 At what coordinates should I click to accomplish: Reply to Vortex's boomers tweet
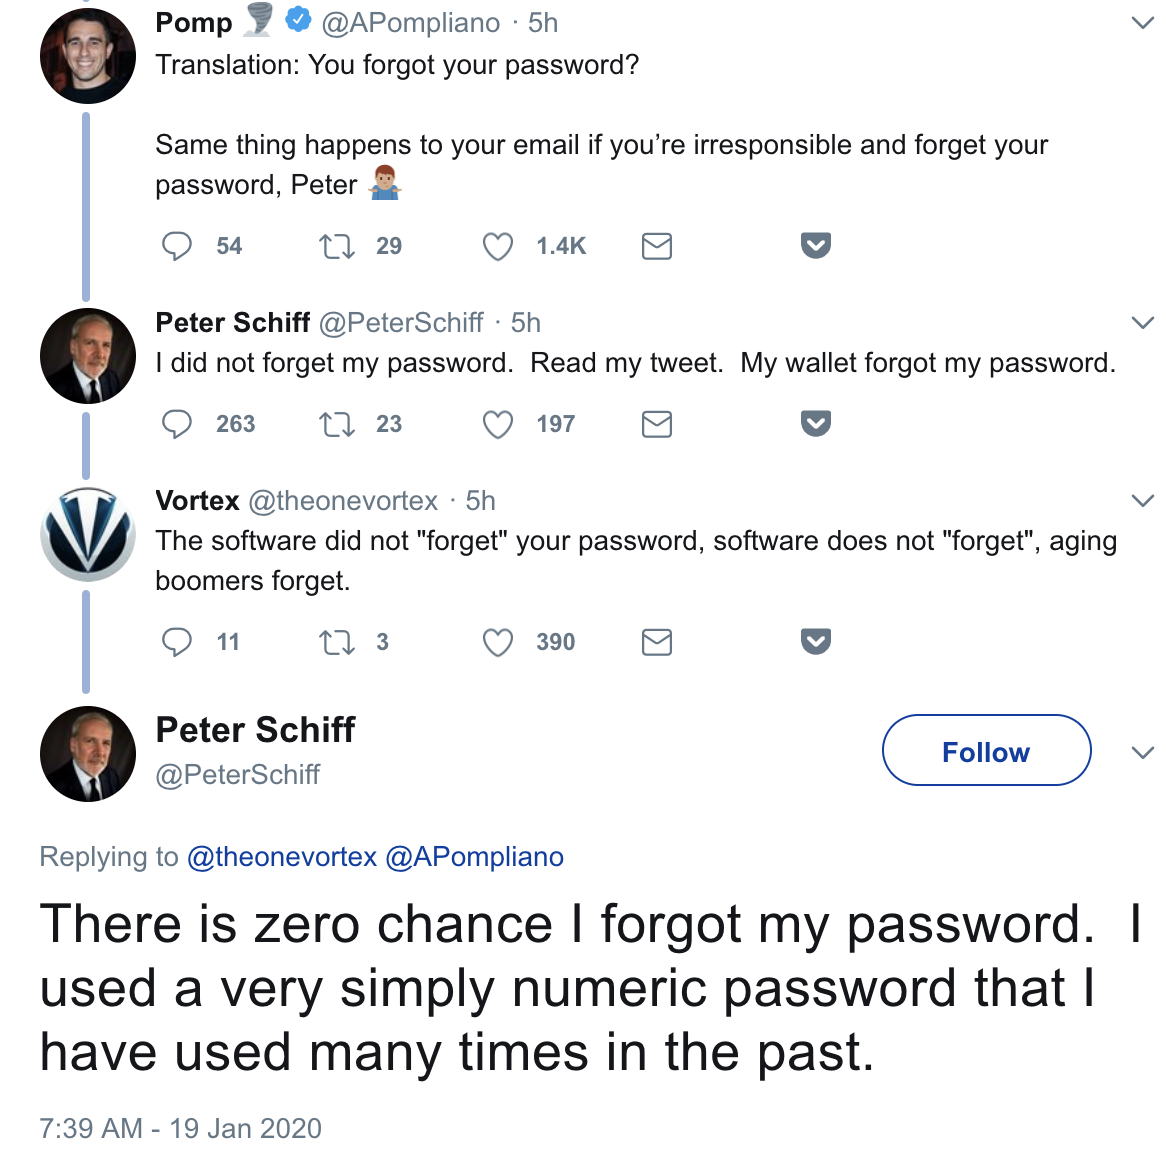click(x=177, y=642)
